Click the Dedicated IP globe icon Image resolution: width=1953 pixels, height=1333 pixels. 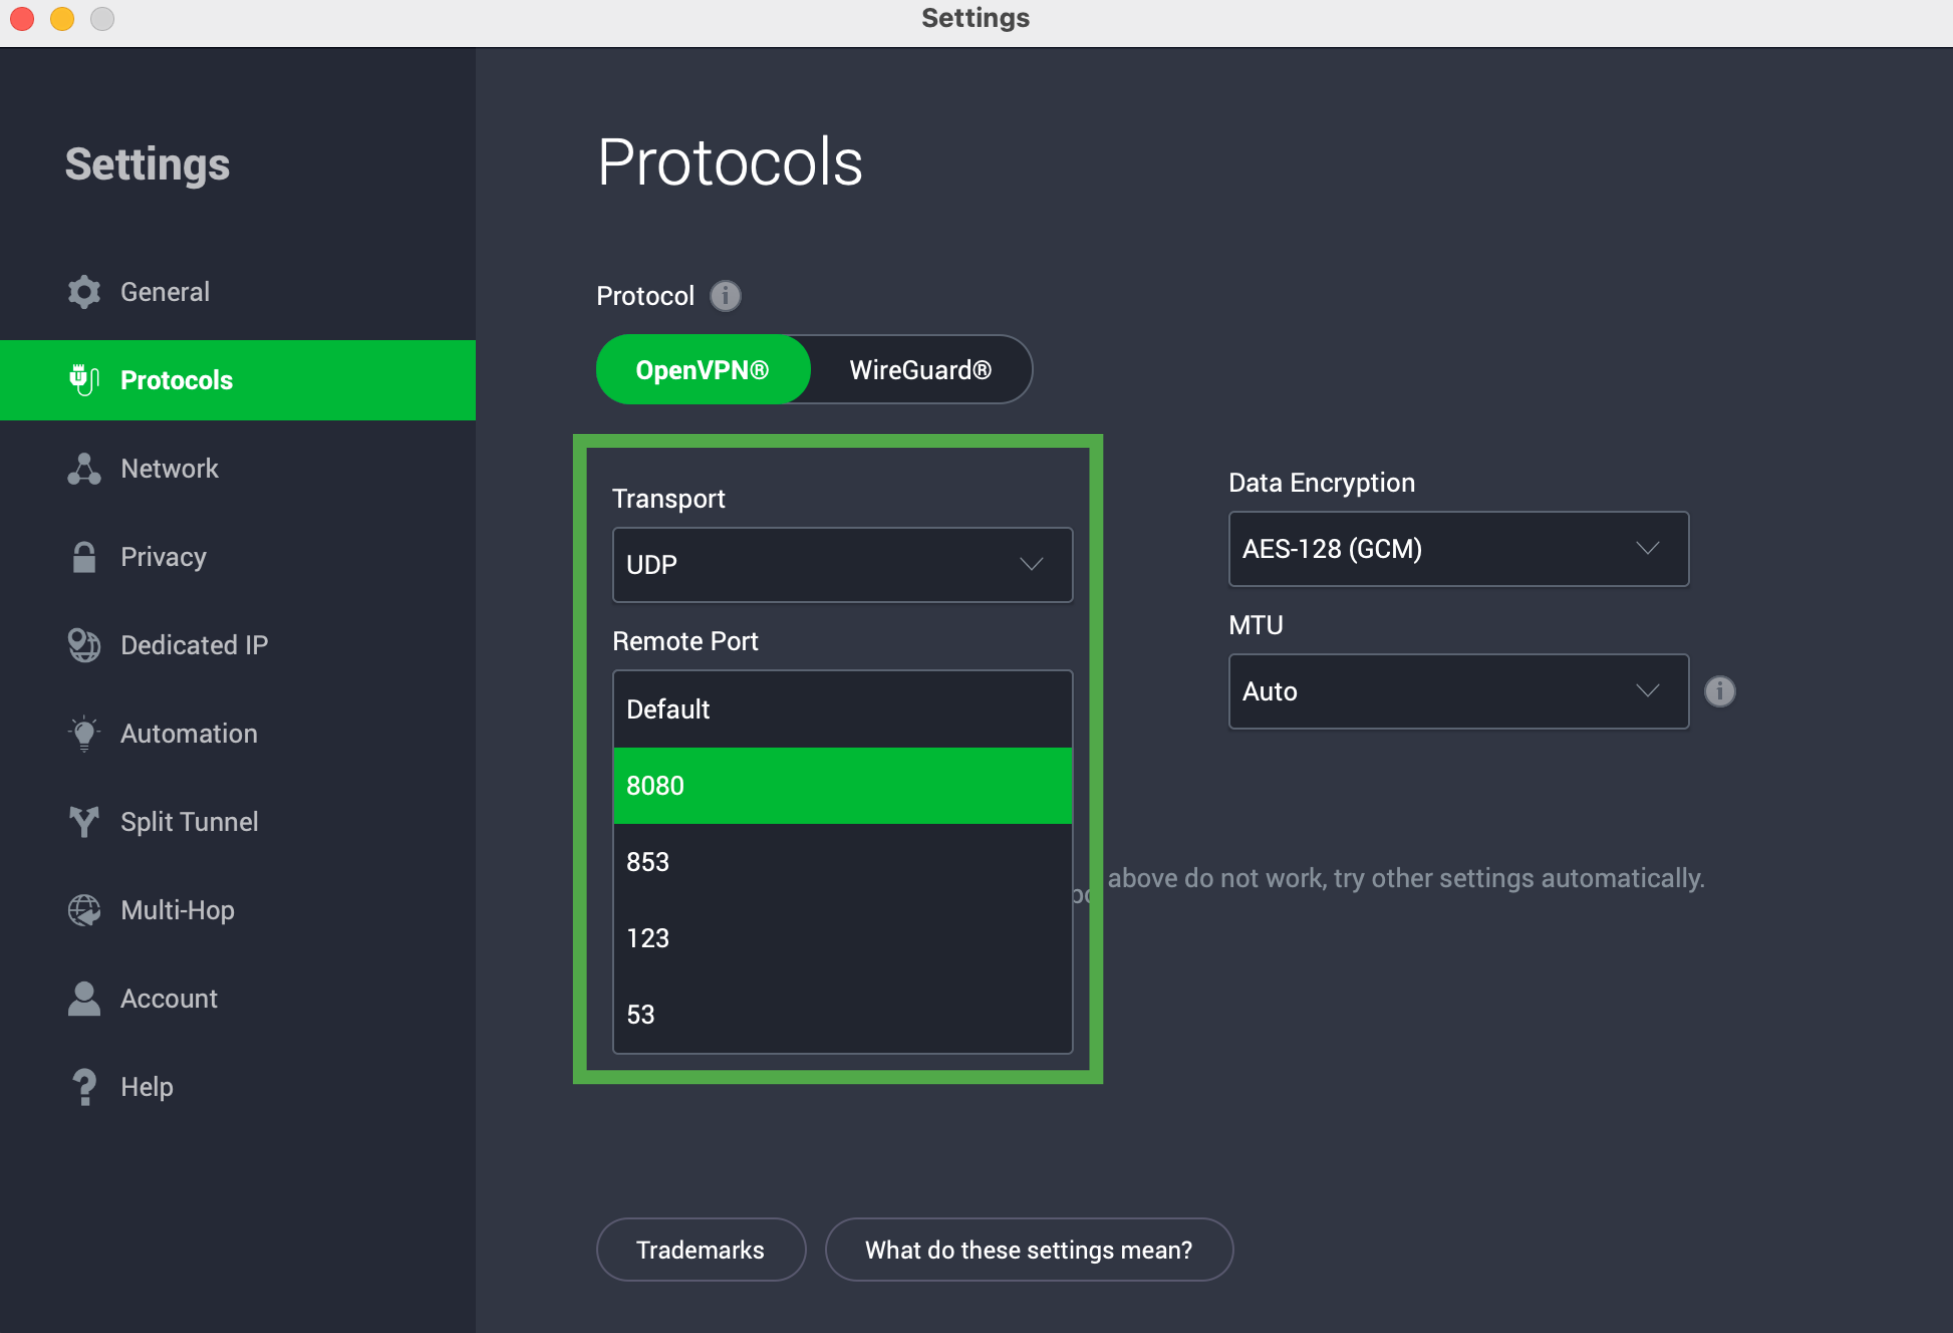(84, 645)
